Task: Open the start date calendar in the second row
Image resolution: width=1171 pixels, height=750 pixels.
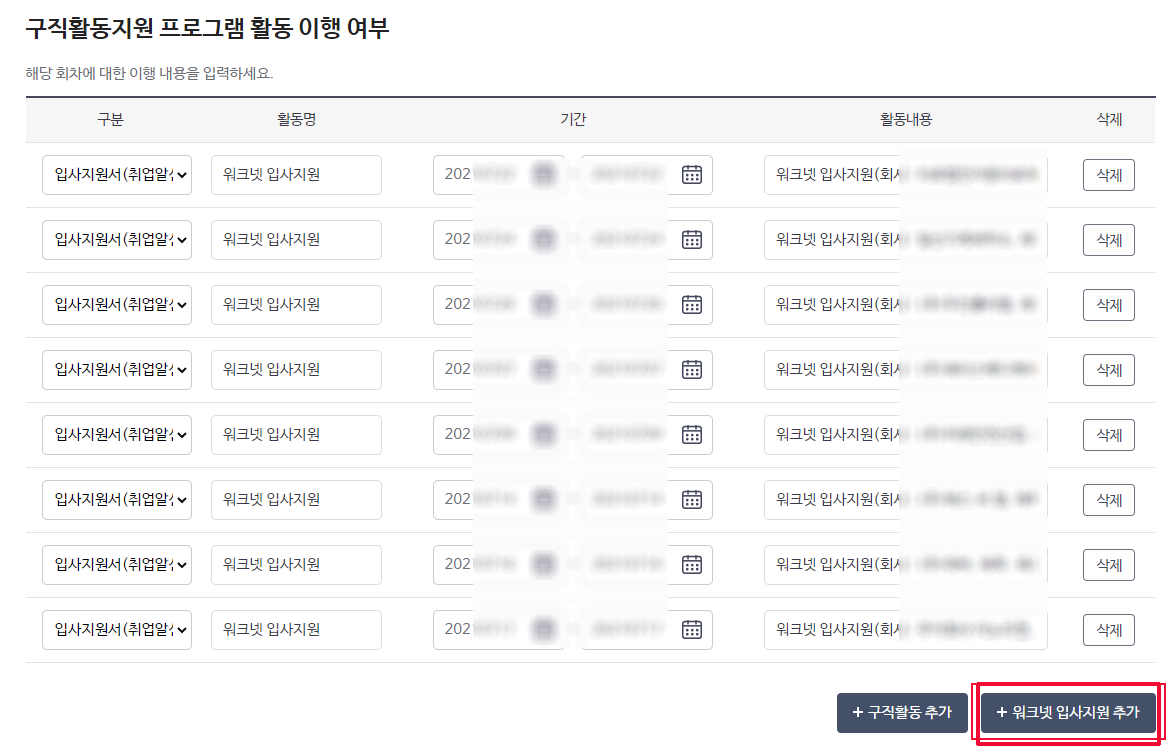Action: (543, 239)
